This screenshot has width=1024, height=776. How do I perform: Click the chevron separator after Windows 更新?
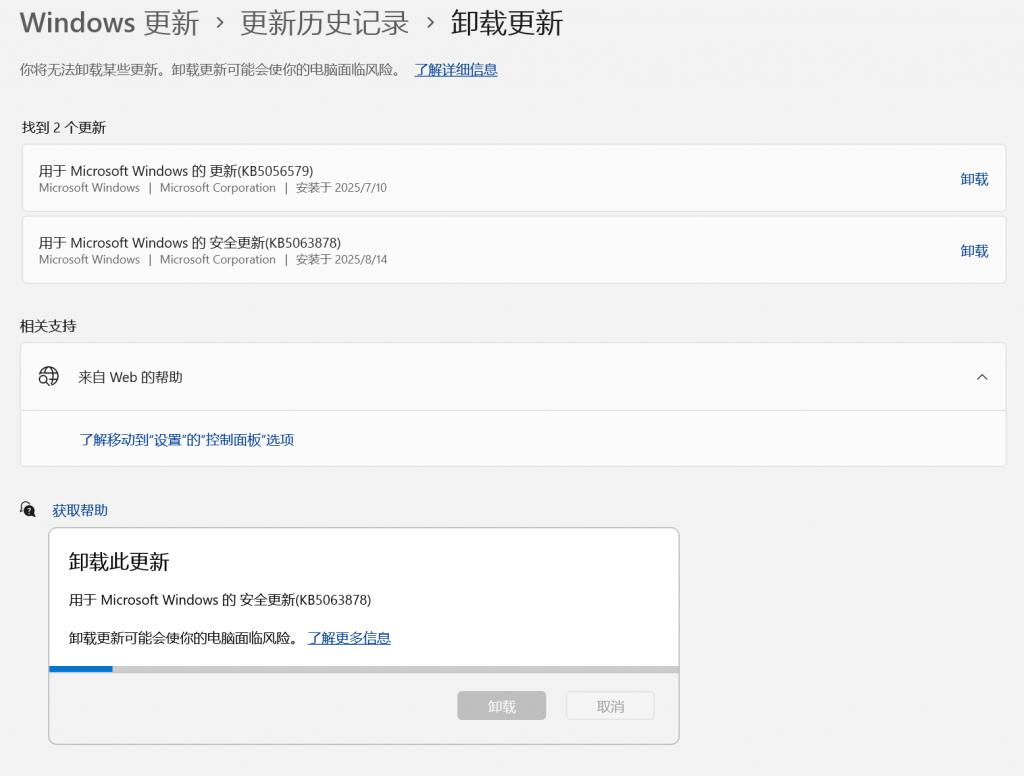click(220, 23)
